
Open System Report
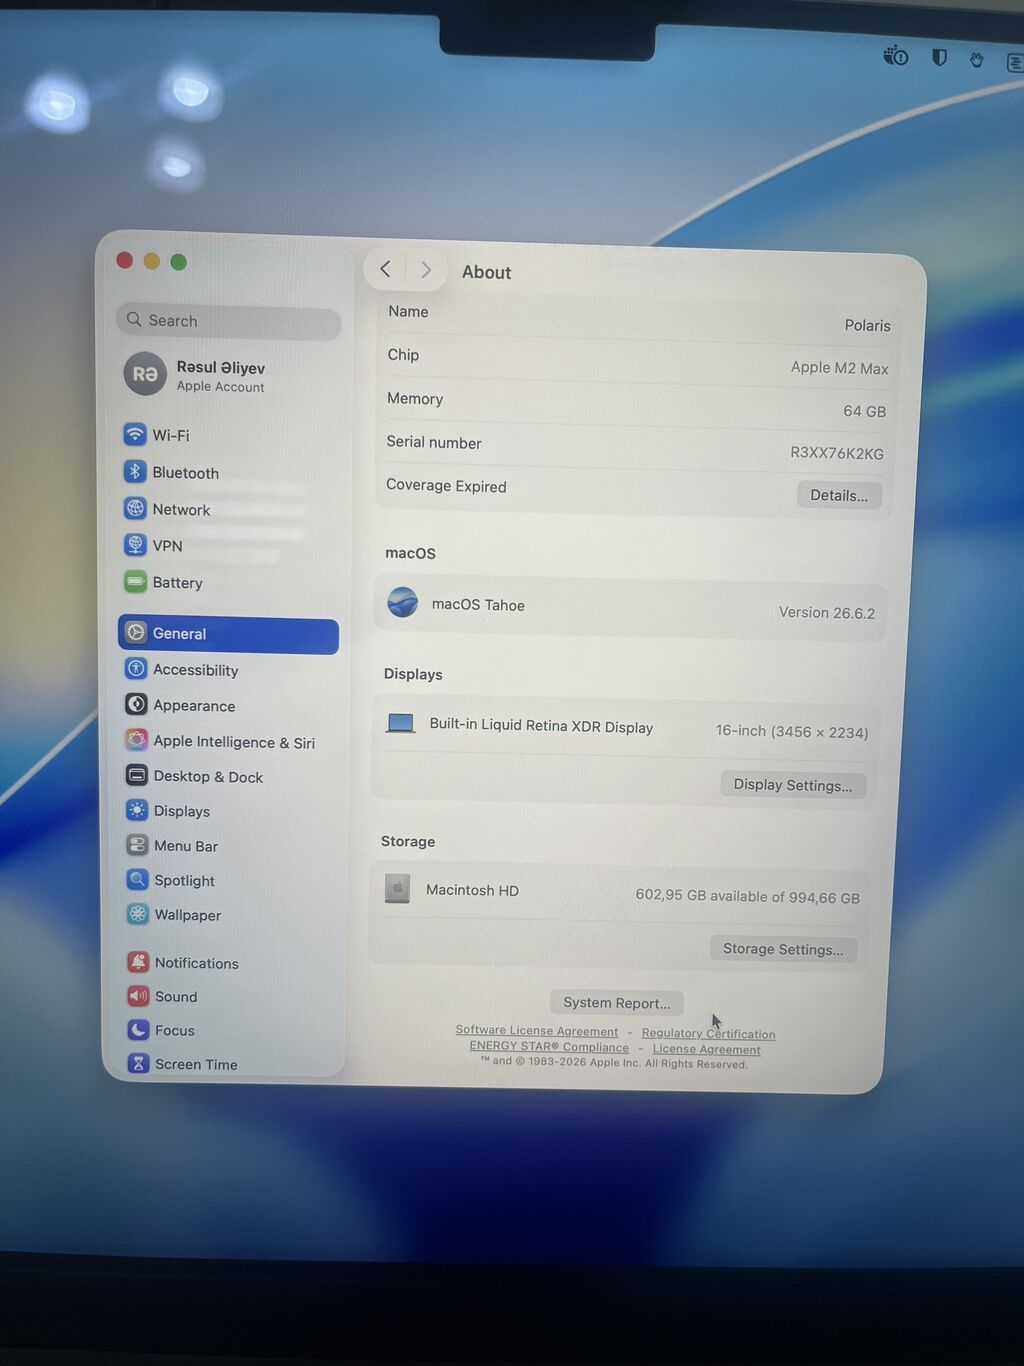pyautogui.click(x=617, y=1003)
